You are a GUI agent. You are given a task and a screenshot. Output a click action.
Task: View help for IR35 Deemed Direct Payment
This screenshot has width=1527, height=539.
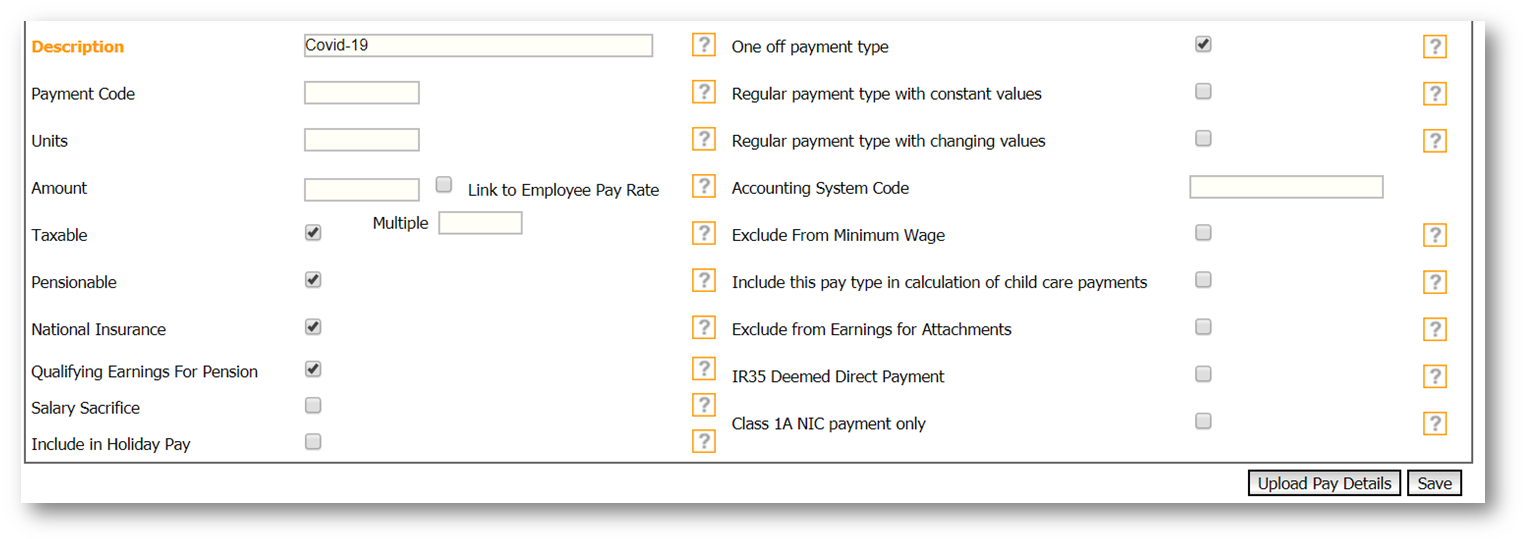pyautogui.click(x=1435, y=376)
